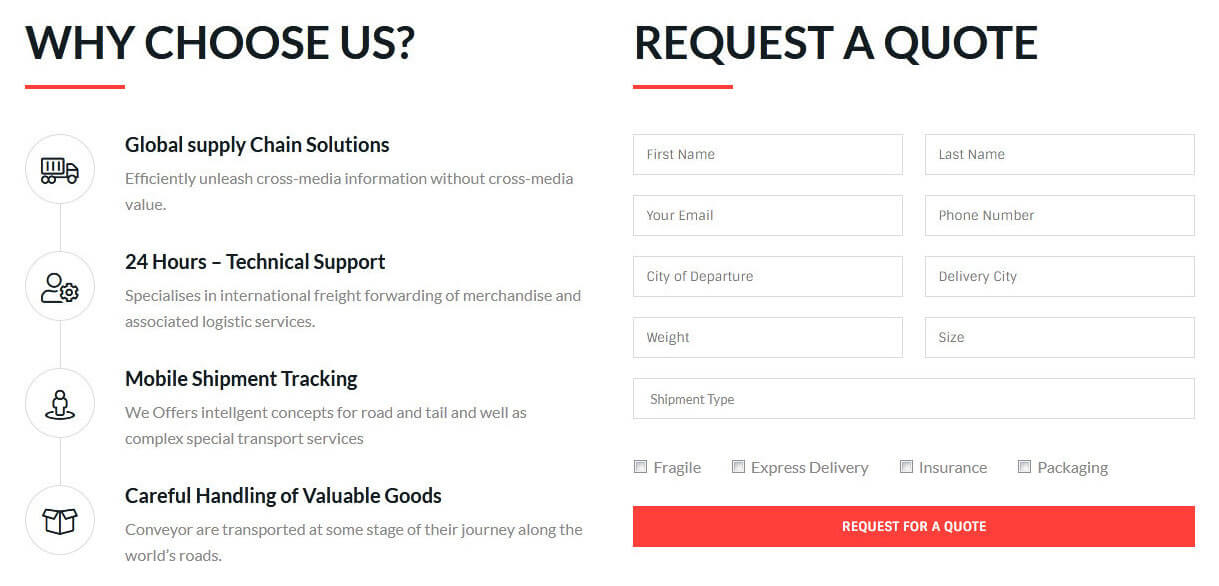Toggle the Packaging checkbox
The image size is (1219, 586).
1025,467
